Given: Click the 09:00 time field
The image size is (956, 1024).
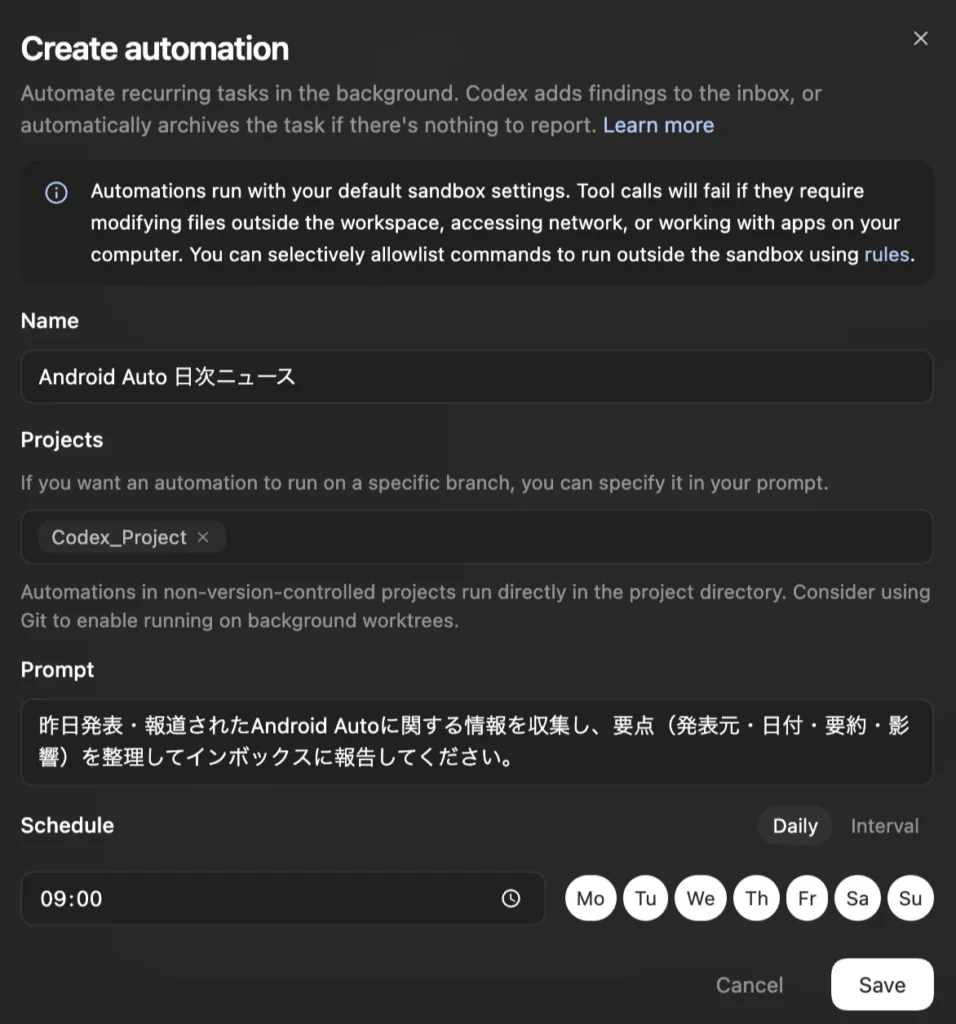Looking at the screenshot, I should [x=260, y=898].
